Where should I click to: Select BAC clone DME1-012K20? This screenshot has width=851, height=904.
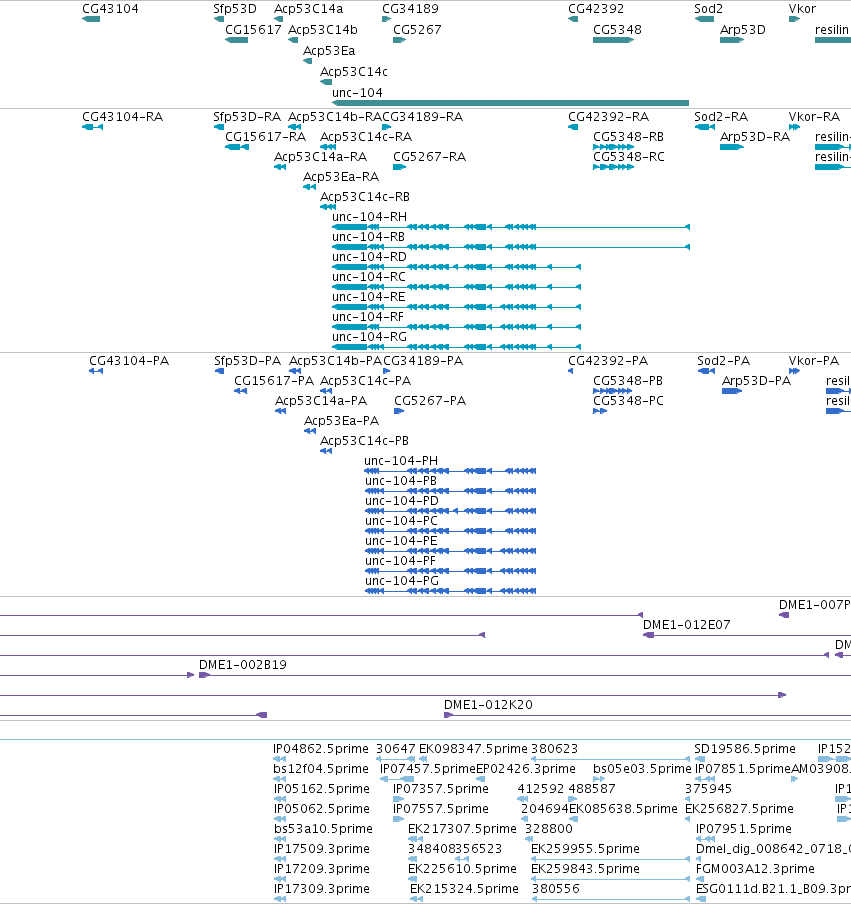pyautogui.click(x=647, y=715)
